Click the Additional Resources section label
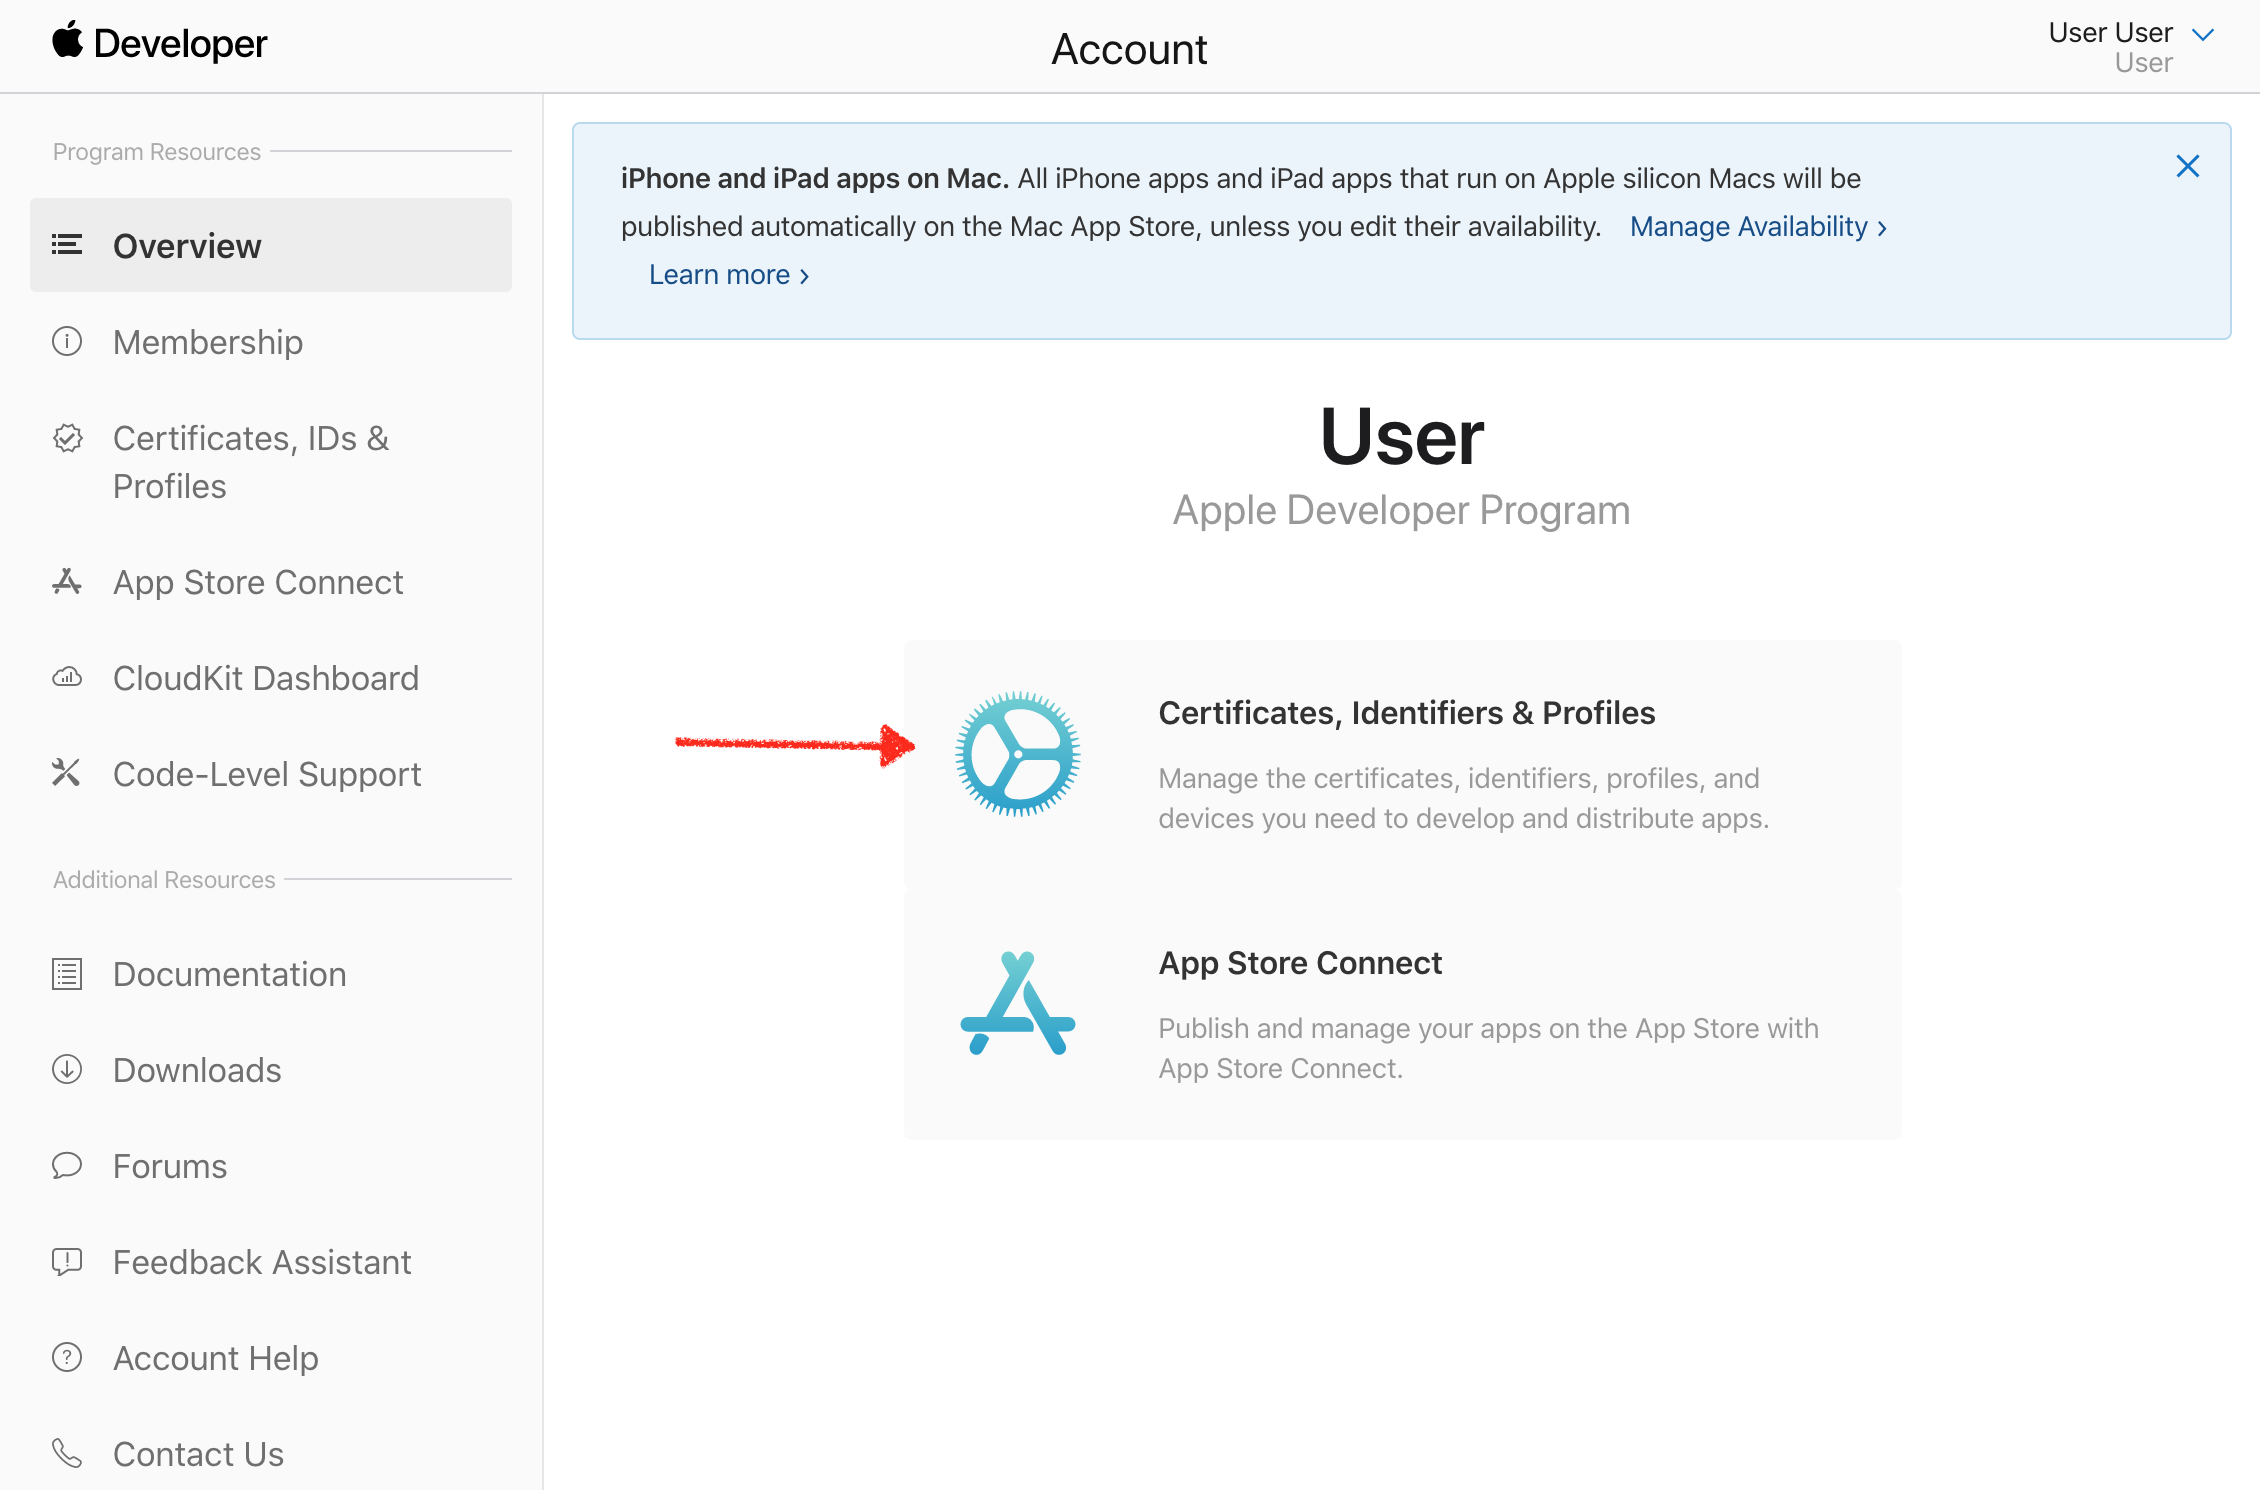The height and width of the screenshot is (1490, 2260). (x=164, y=879)
